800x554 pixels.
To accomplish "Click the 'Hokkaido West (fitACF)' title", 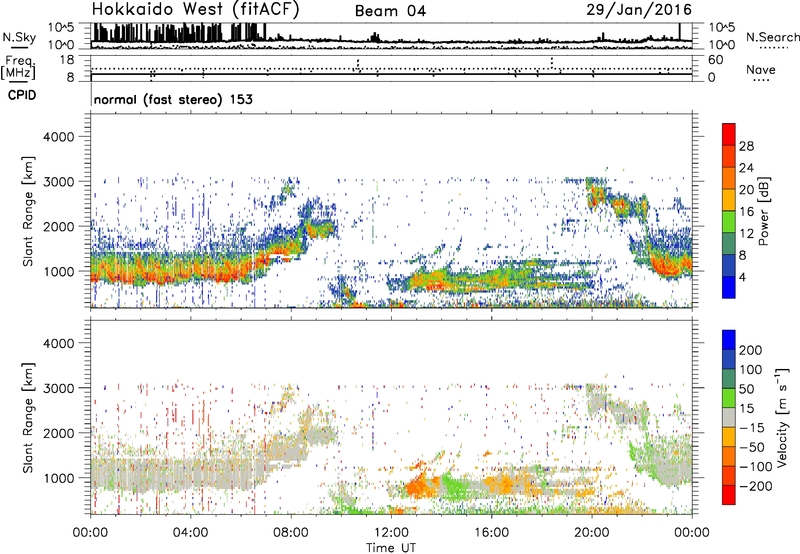I will point(195,10).
